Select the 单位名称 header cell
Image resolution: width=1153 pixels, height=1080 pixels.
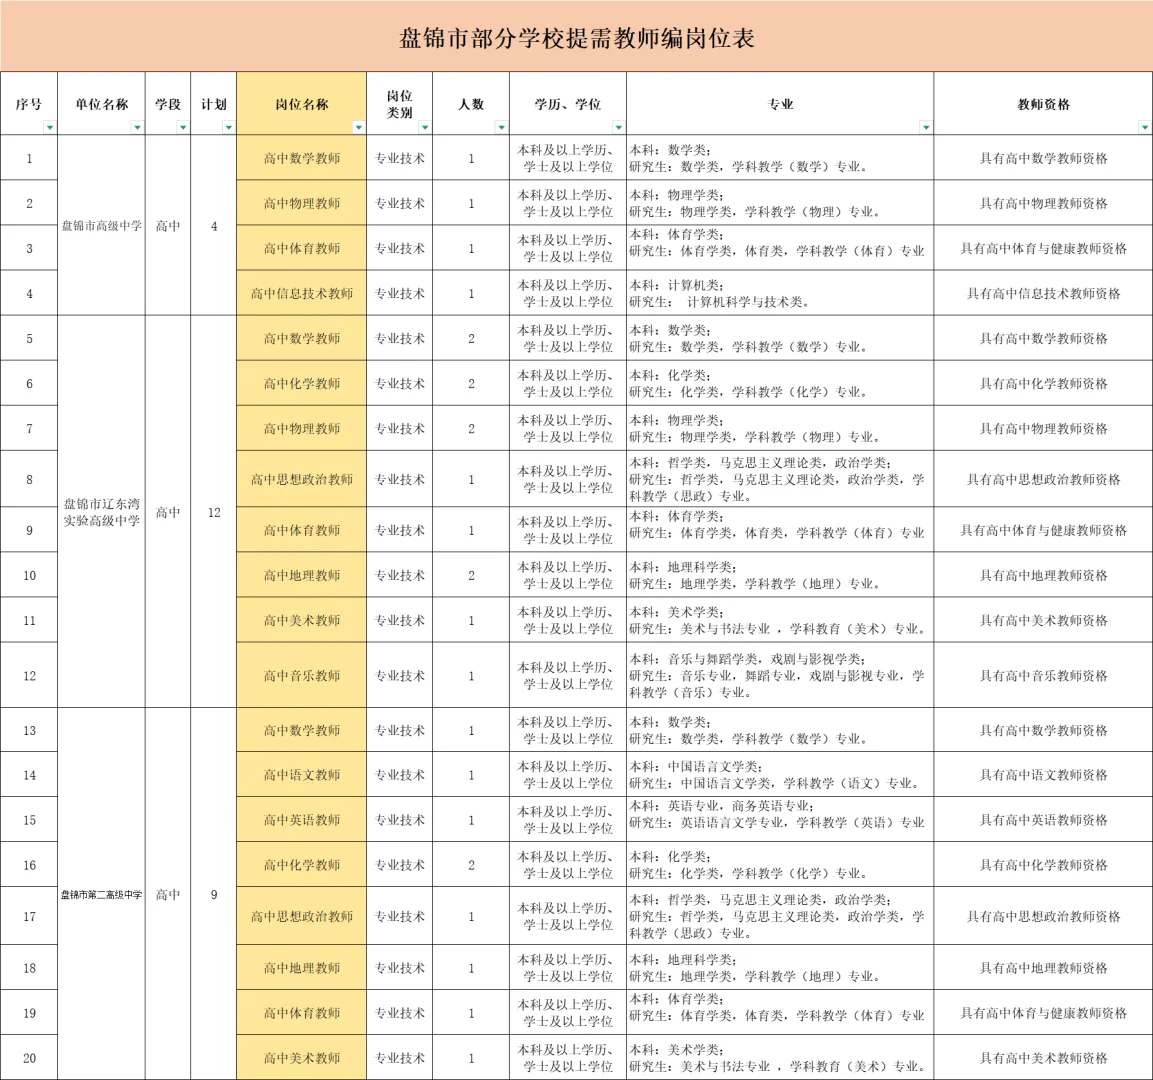click(x=101, y=104)
